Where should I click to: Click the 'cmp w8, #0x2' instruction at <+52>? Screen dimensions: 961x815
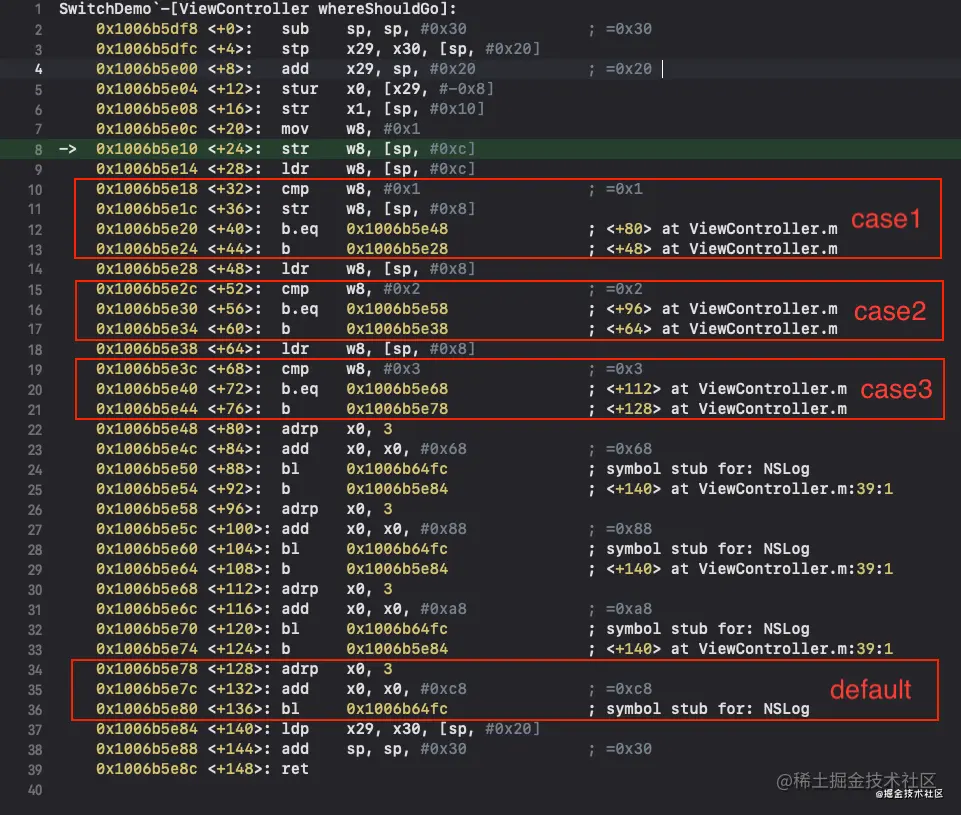[x=351, y=289]
